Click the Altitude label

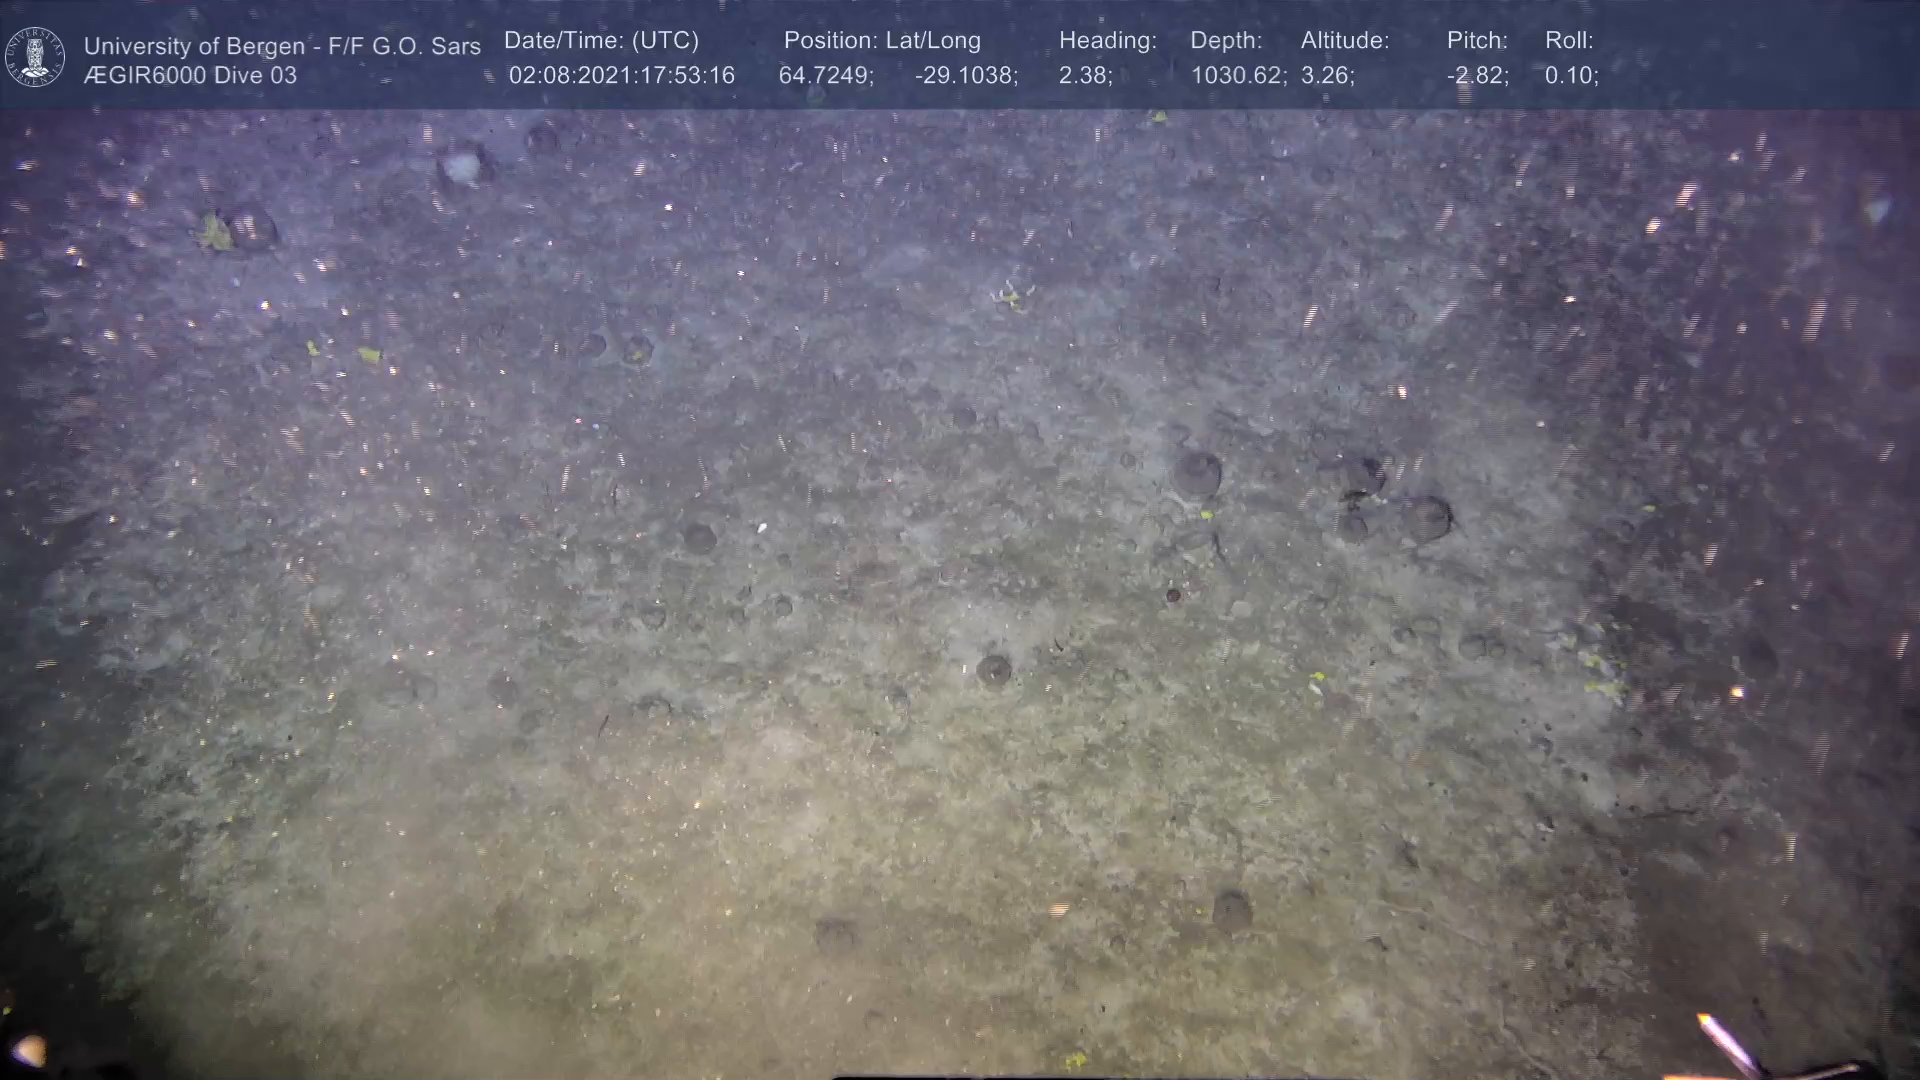[x=1345, y=41]
